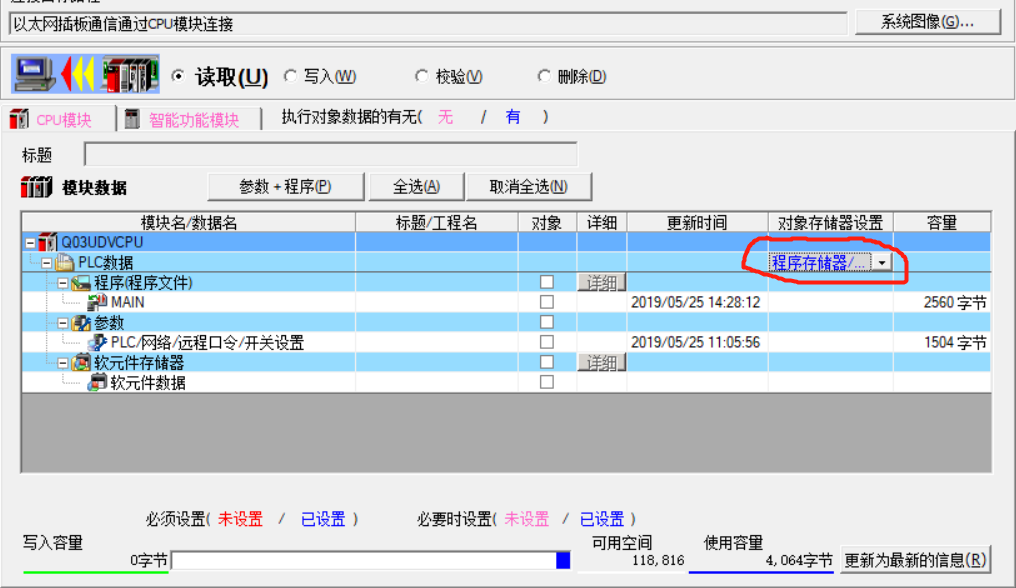
Task: Select the 写入(W) radio button
Action: coord(291,76)
